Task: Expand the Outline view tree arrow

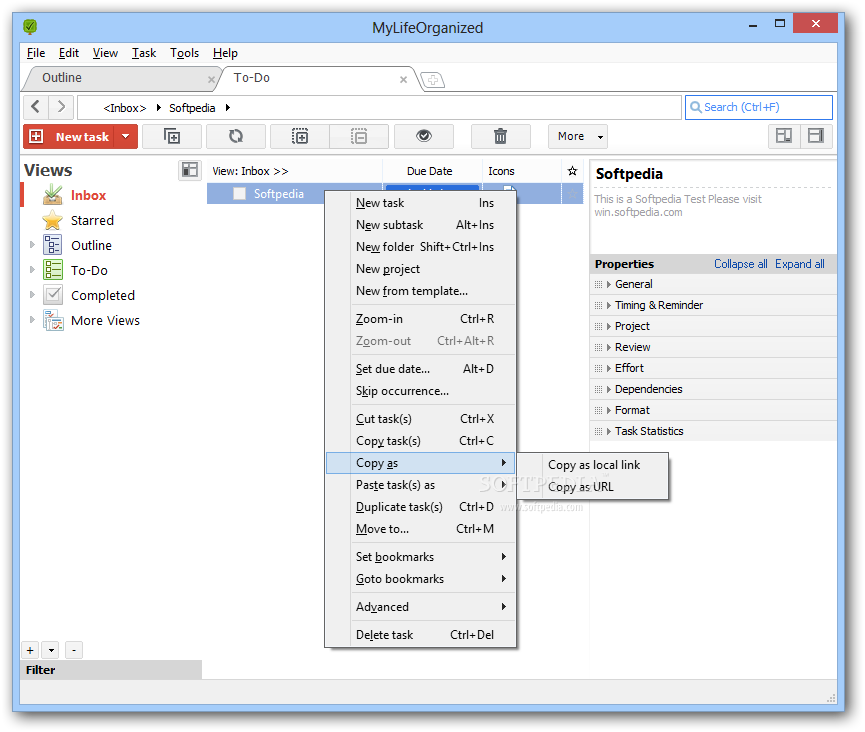Action: (32, 245)
